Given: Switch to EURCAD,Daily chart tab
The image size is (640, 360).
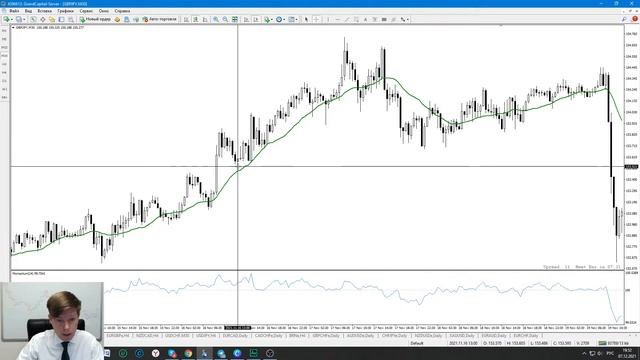Looking at the screenshot, I should pos(235,336).
